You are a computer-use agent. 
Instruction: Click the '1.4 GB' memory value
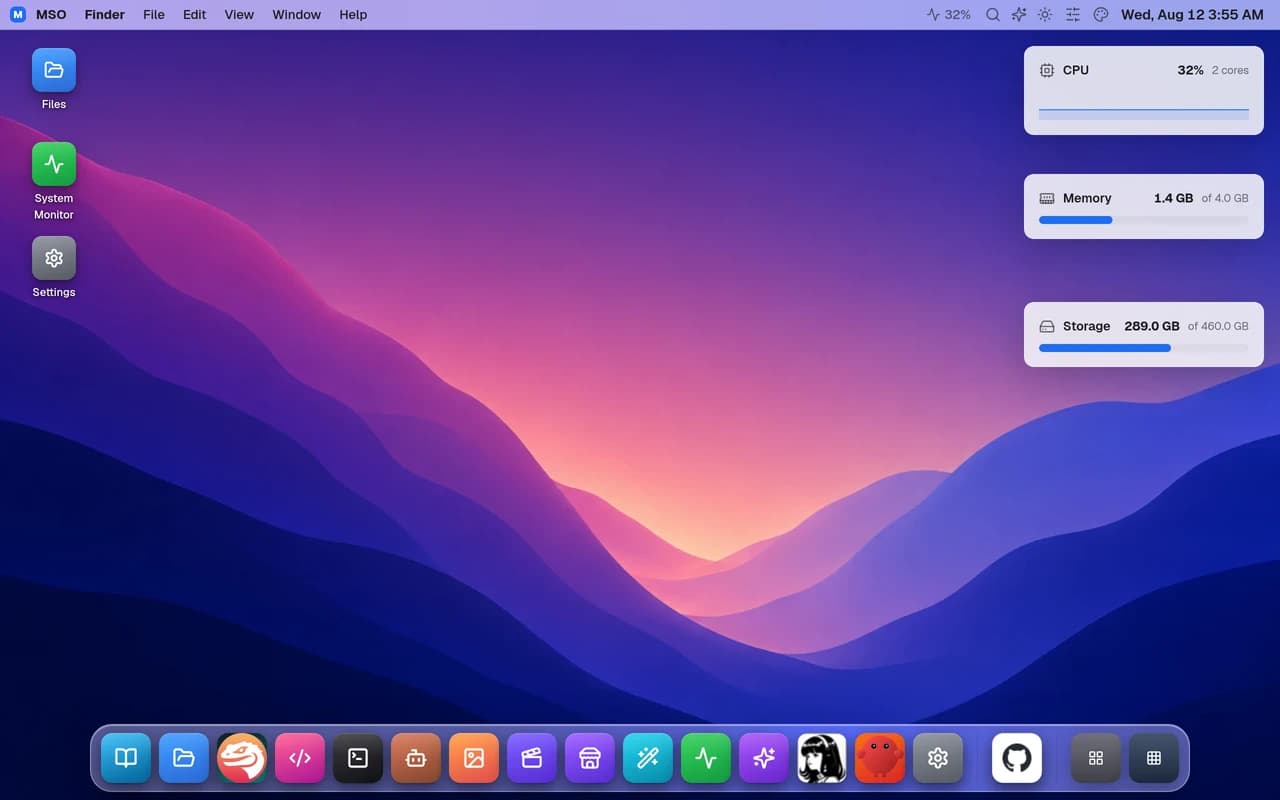[x=1173, y=198]
